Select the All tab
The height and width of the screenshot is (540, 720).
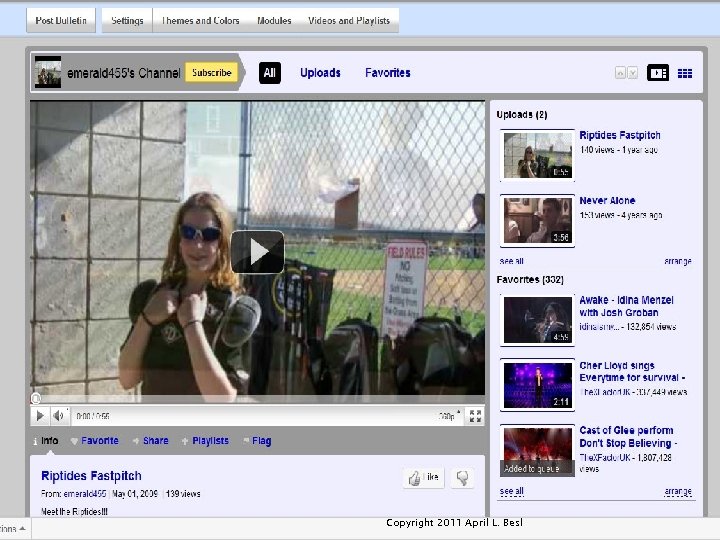tap(270, 73)
